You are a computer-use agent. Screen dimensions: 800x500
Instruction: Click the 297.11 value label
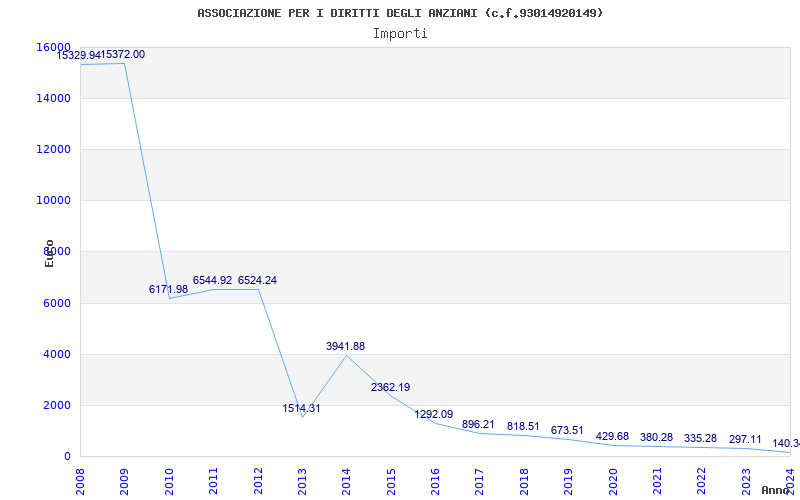[745, 440]
